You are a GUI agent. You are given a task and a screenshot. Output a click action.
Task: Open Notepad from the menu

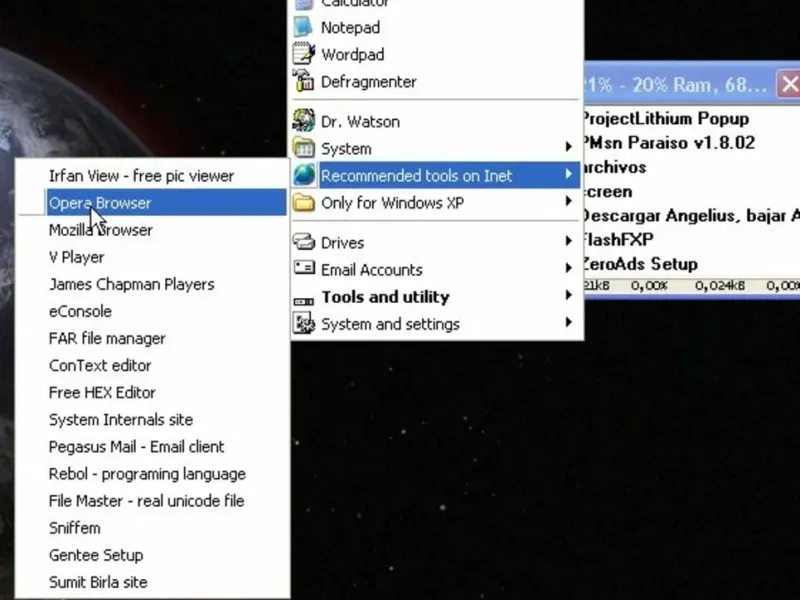tap(437, 28)
